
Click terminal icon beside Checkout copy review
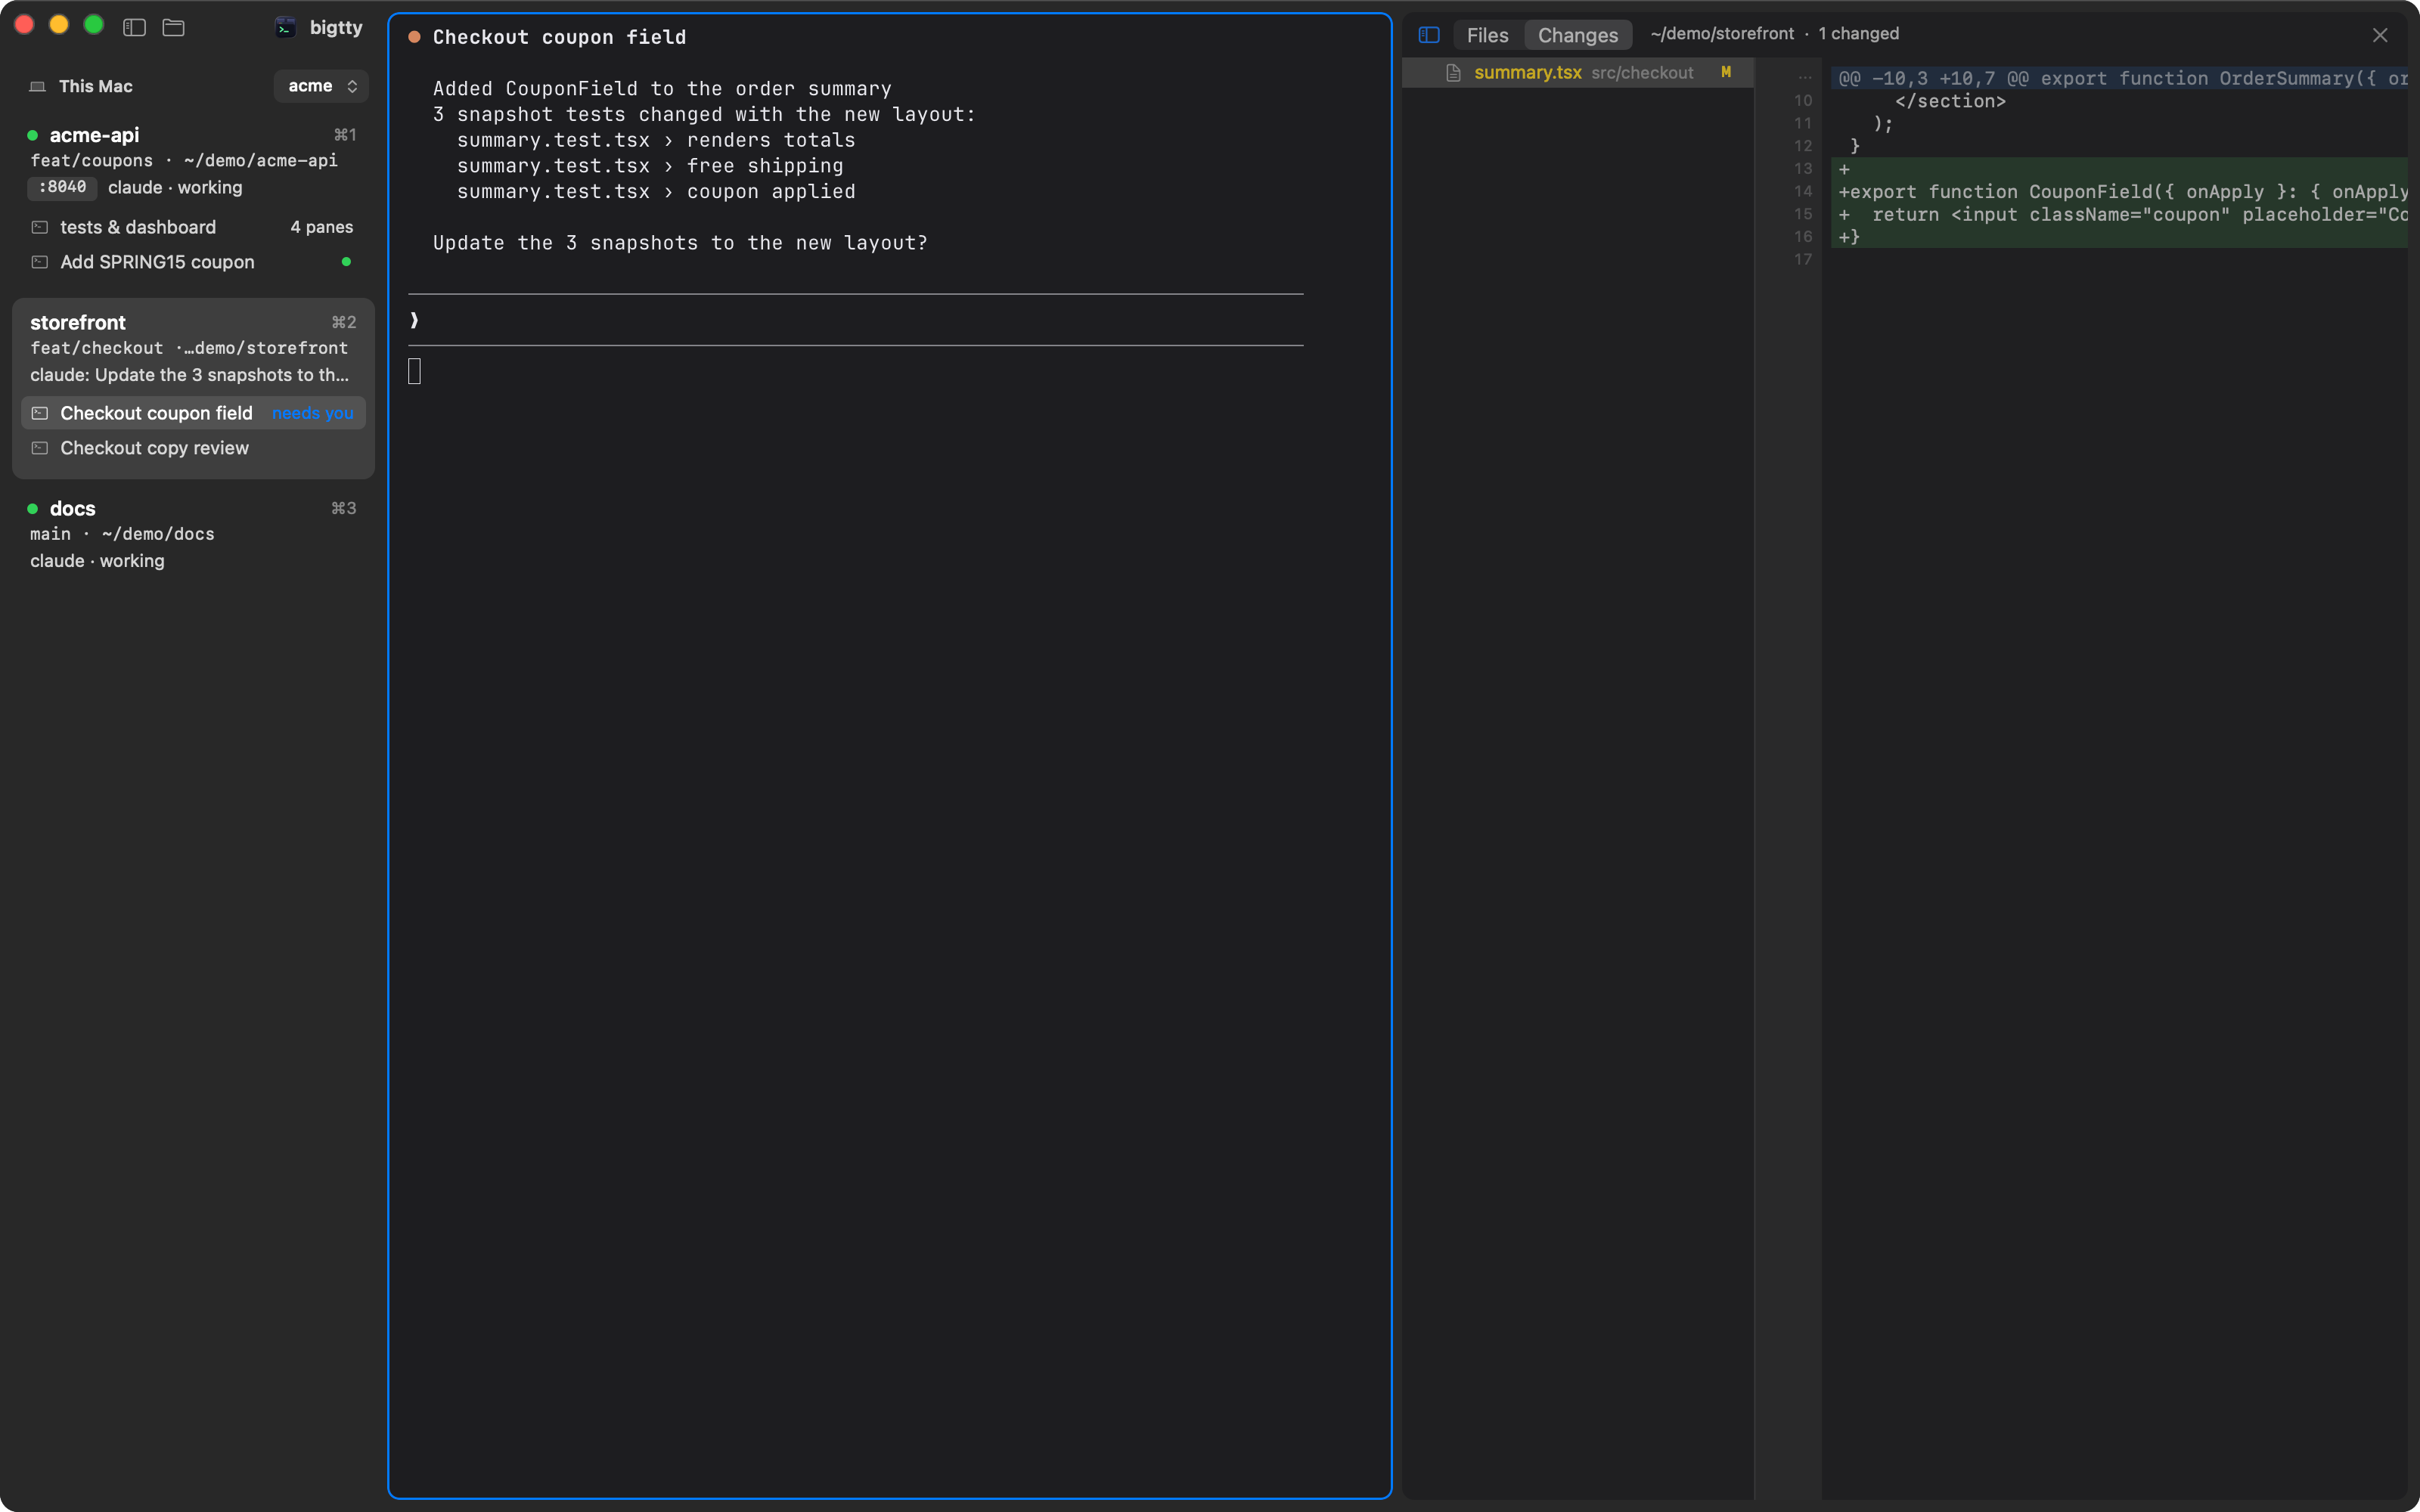point(40,448)
